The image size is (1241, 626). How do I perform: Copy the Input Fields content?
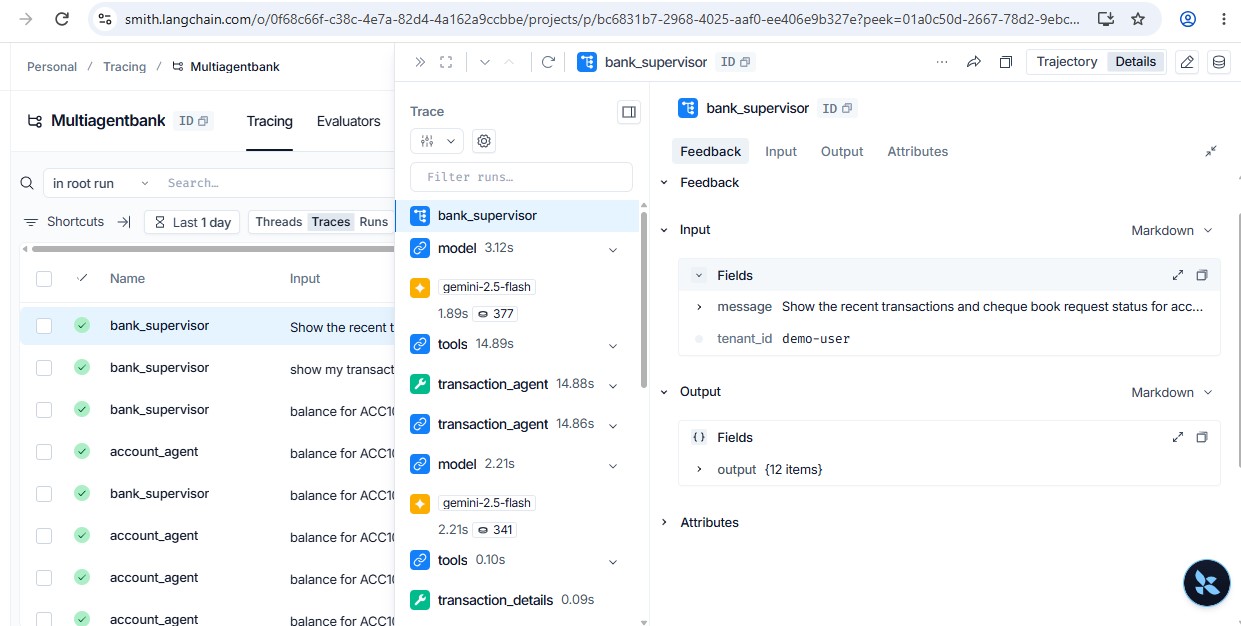point(1202,275)
